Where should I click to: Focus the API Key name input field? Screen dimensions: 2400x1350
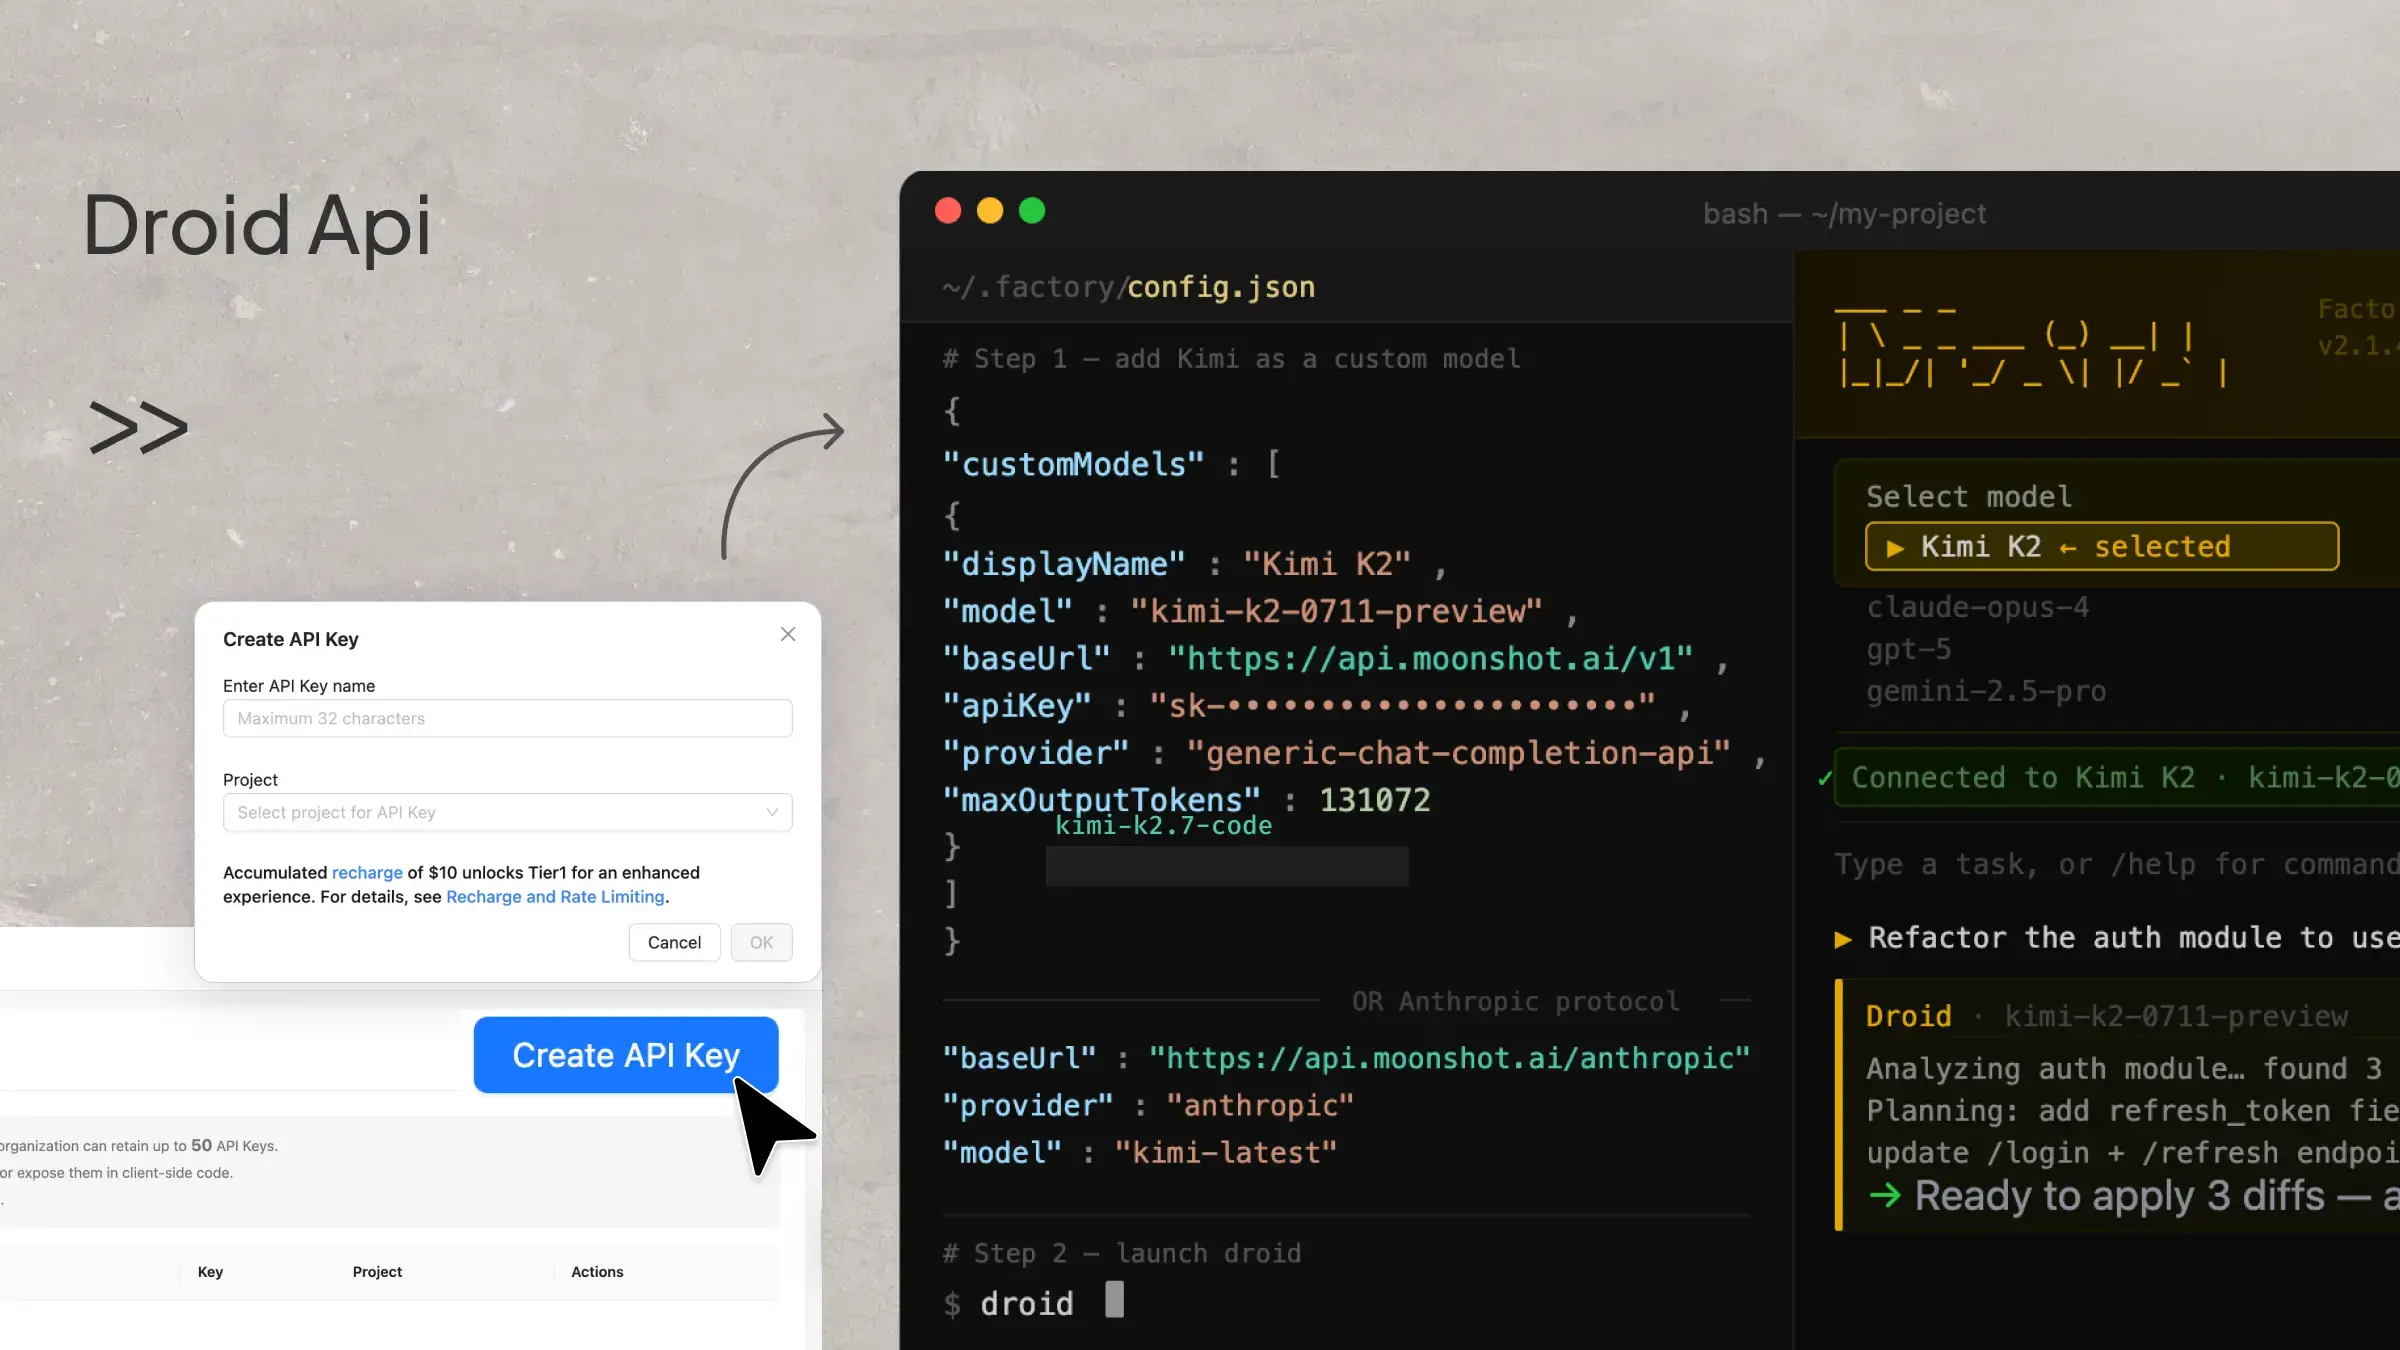pos(507,718)
